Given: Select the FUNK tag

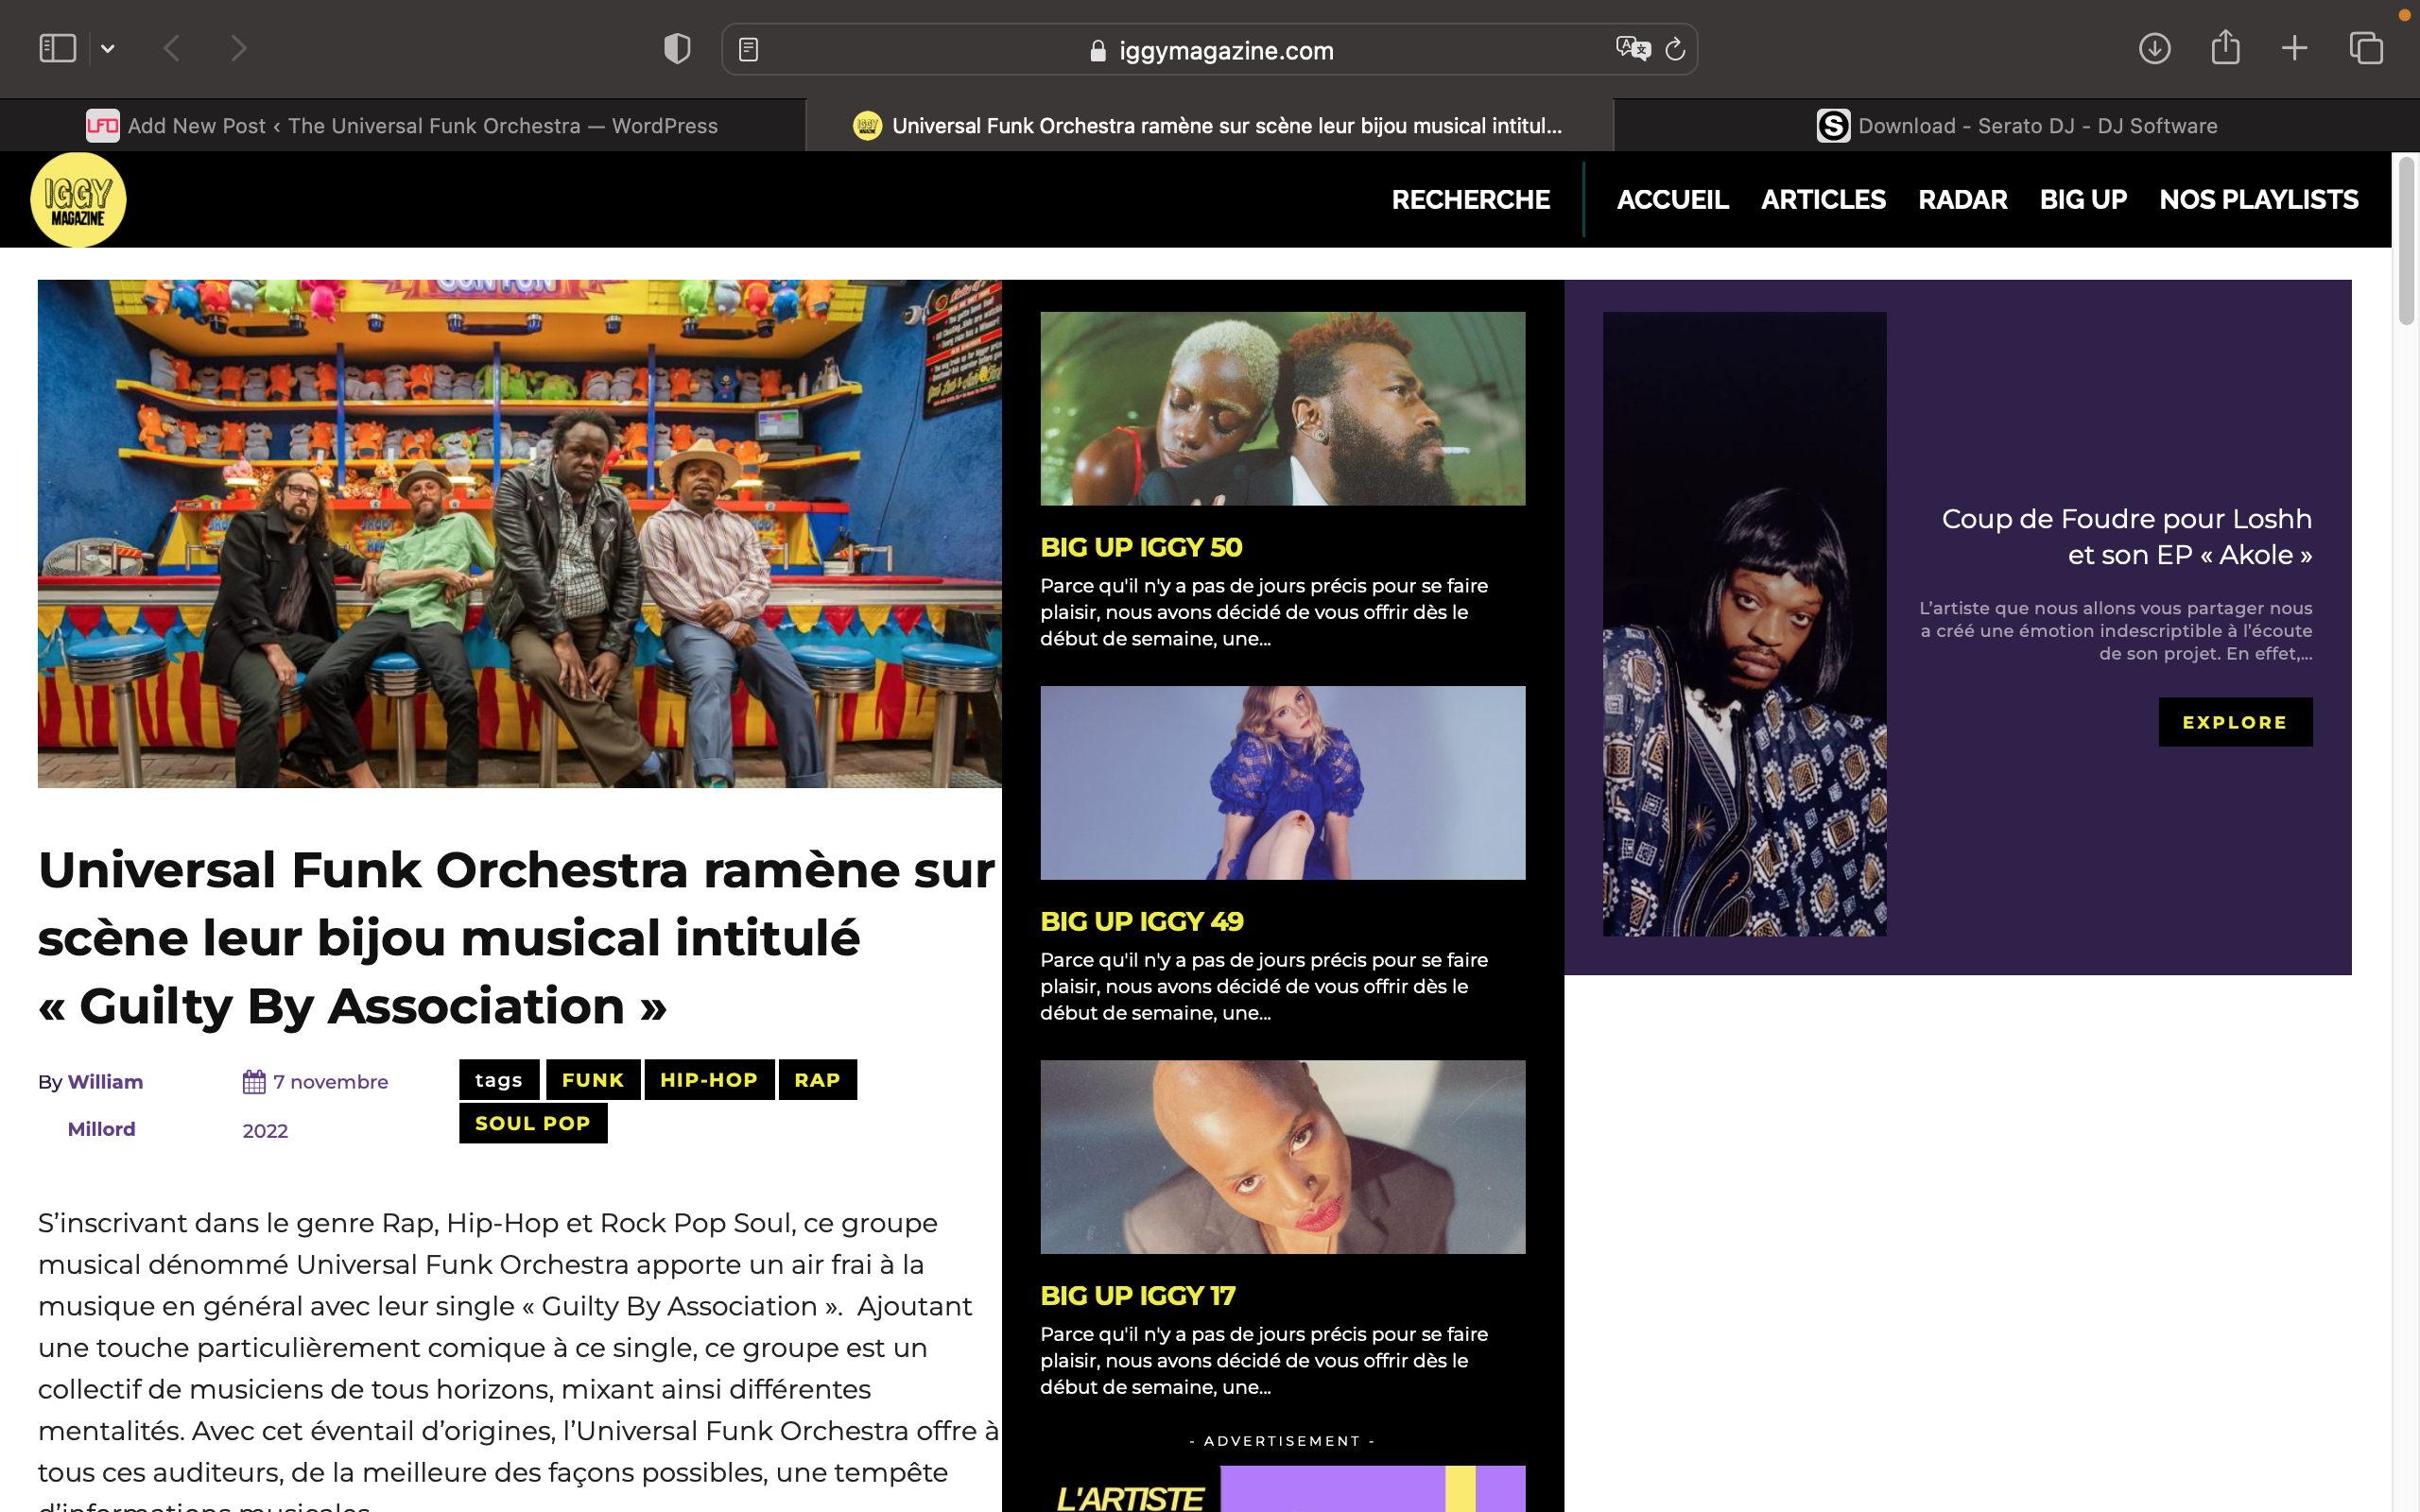Looking at the screenshot, I should pos(593,1080).
